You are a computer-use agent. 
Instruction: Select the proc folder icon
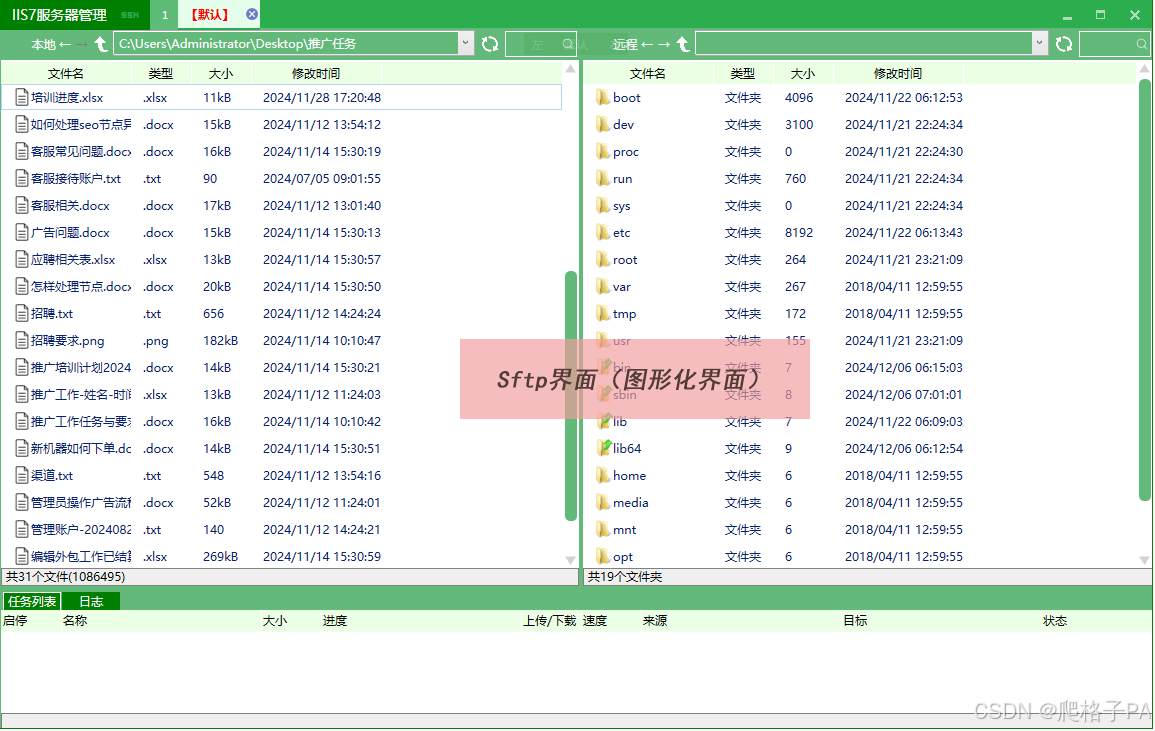(603, 151)
